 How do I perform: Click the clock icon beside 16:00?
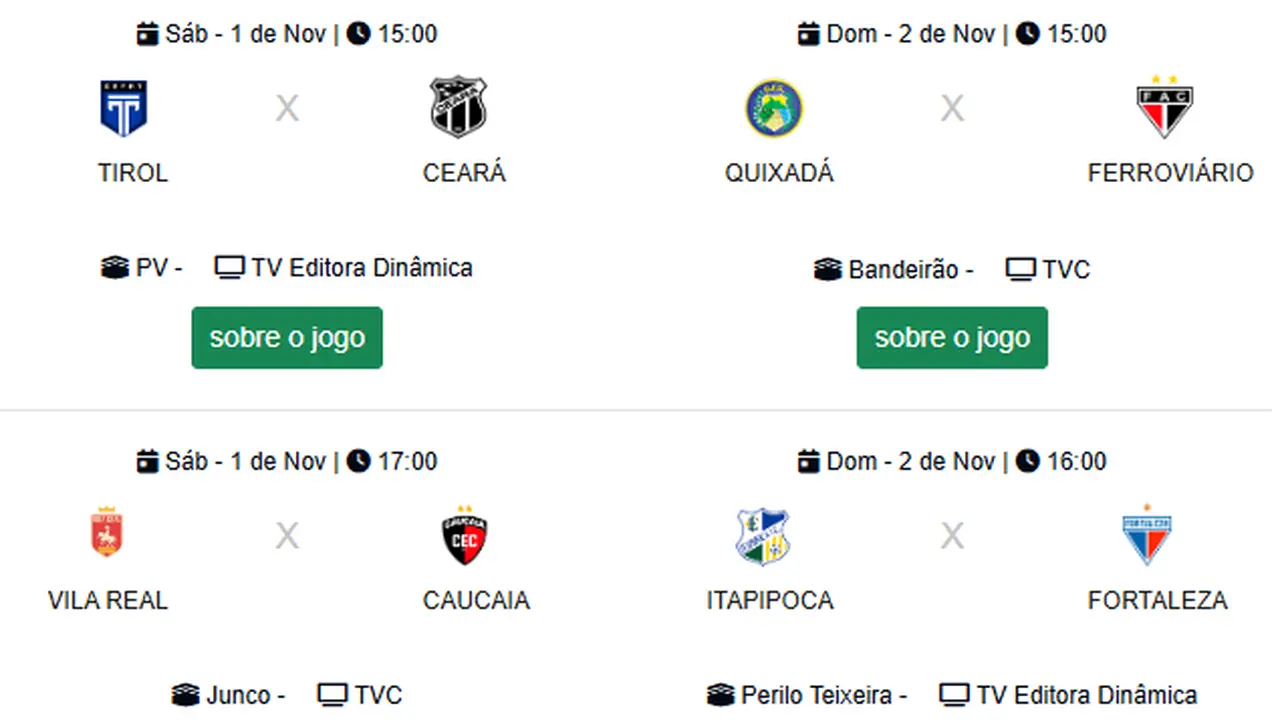[x=1028, y=461]
